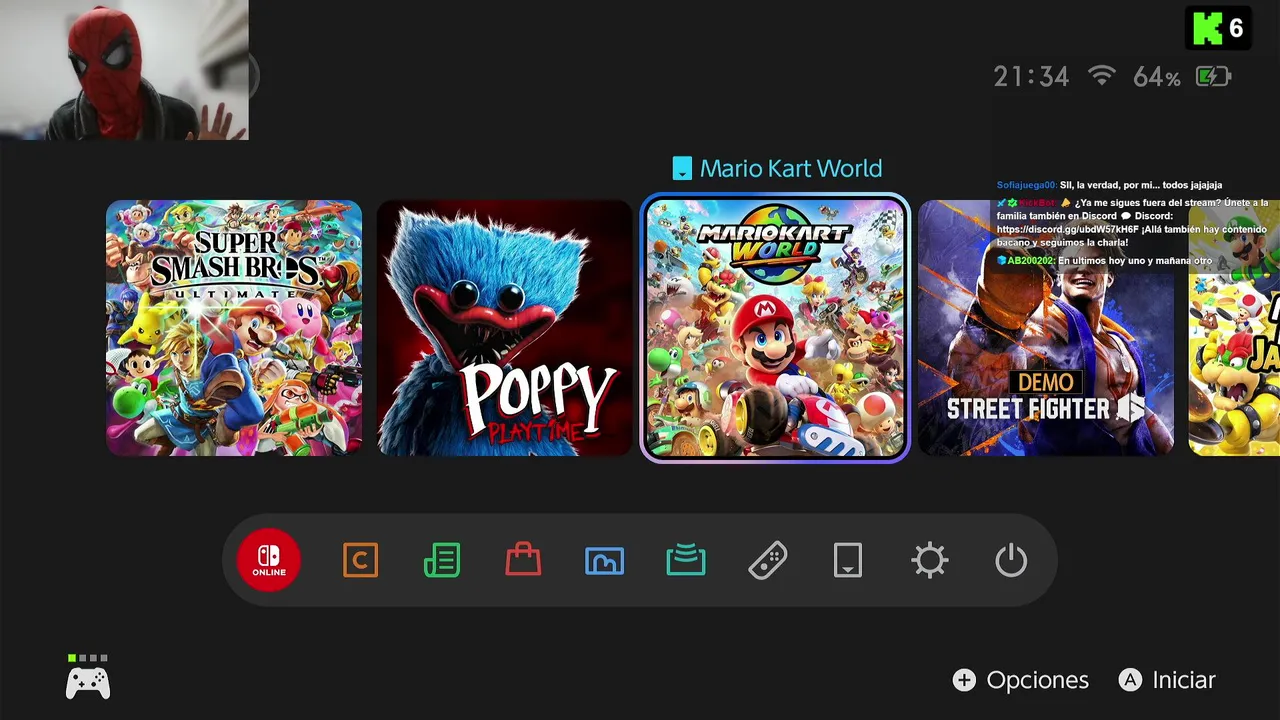Open GameShare icon in dock
Viewport: 1280px width, 720px height.
coord(686,560)
